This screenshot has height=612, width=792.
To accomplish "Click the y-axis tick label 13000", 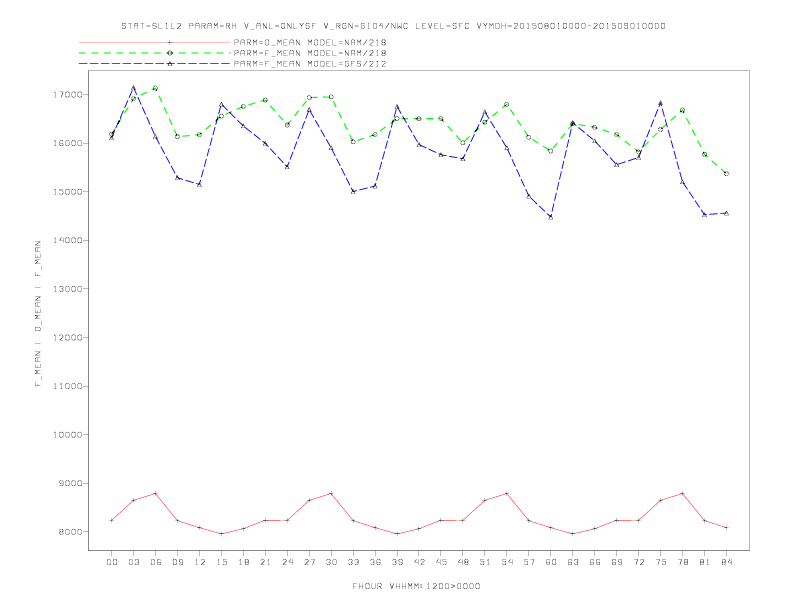I will [67, 289].
